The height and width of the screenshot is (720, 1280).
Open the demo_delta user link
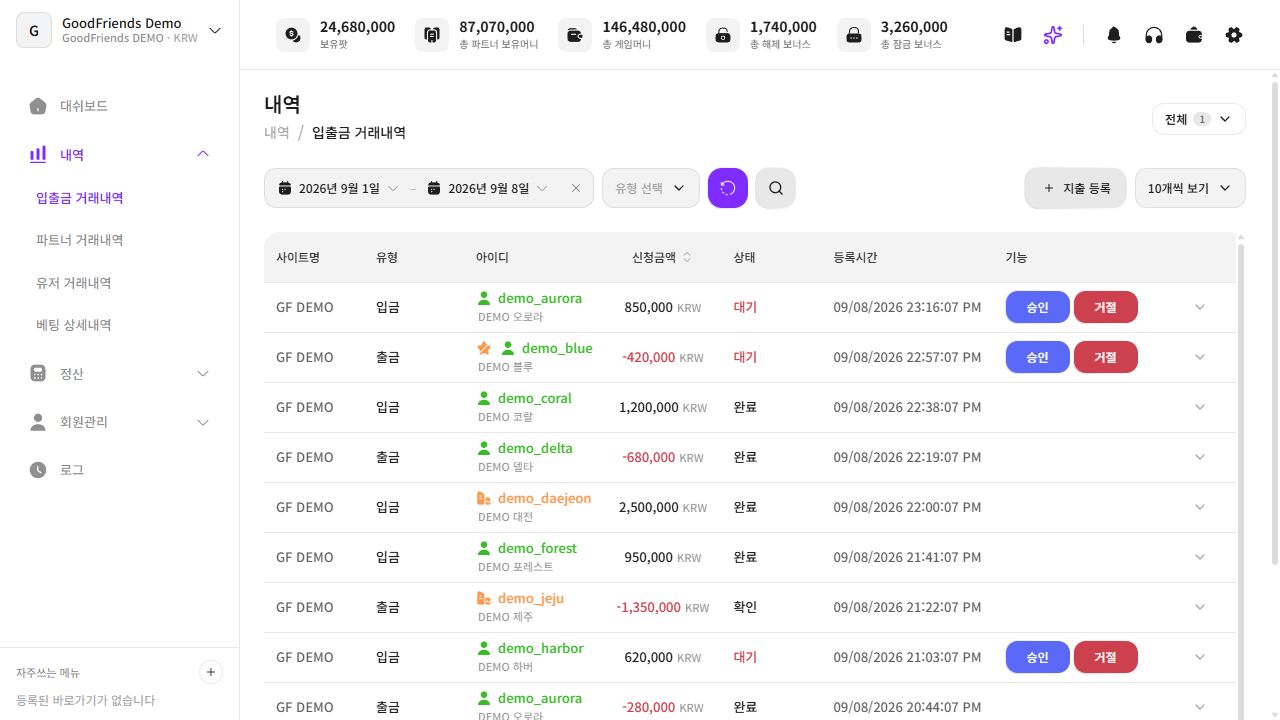coord(535,448)
